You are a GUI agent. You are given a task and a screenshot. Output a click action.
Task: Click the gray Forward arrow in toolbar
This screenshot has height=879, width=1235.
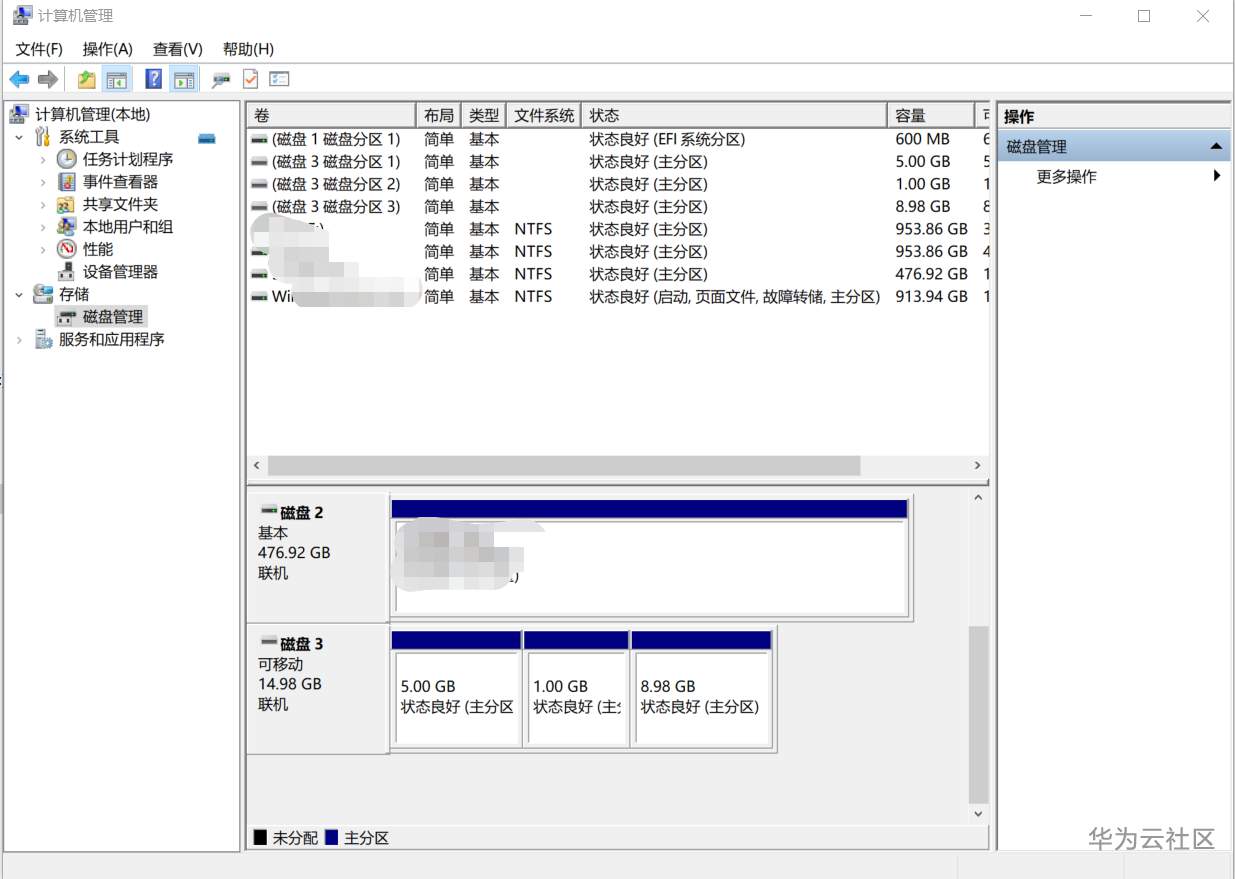click(x=47, y=79)
